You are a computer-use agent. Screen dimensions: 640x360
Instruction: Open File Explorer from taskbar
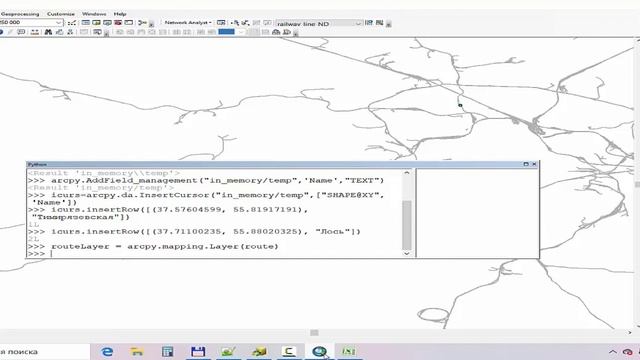tap(137, 351)
